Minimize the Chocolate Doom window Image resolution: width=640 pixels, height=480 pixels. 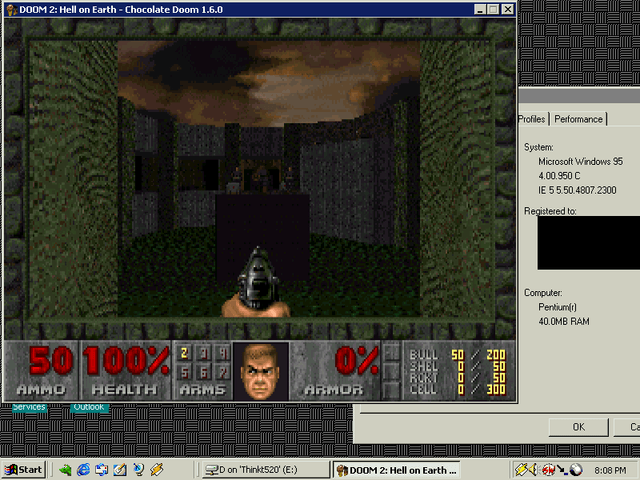(480, 9)
